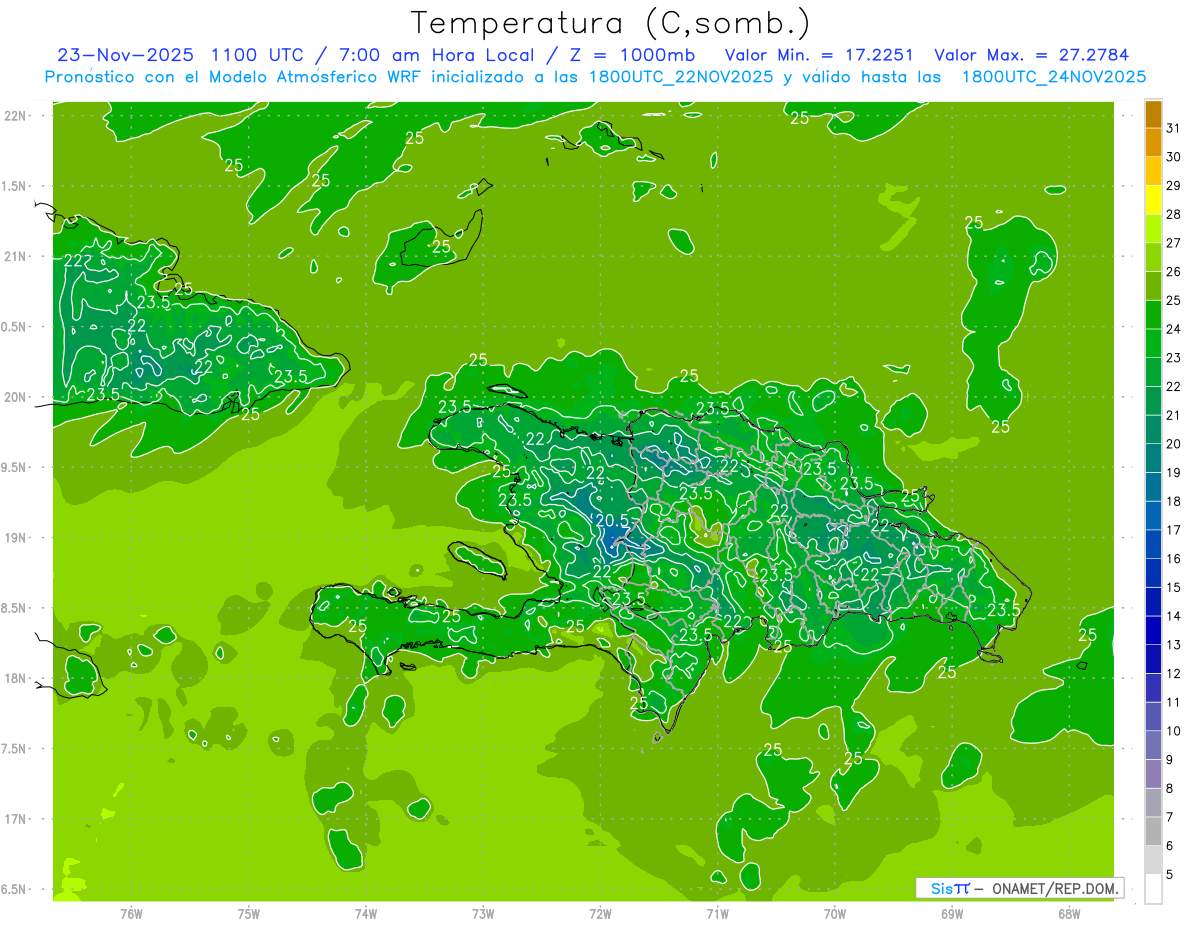The image size is (1200, 927).
Task: Click the brown swatch above label 31
Action: pyautogui.click(x=1153, y=114)
